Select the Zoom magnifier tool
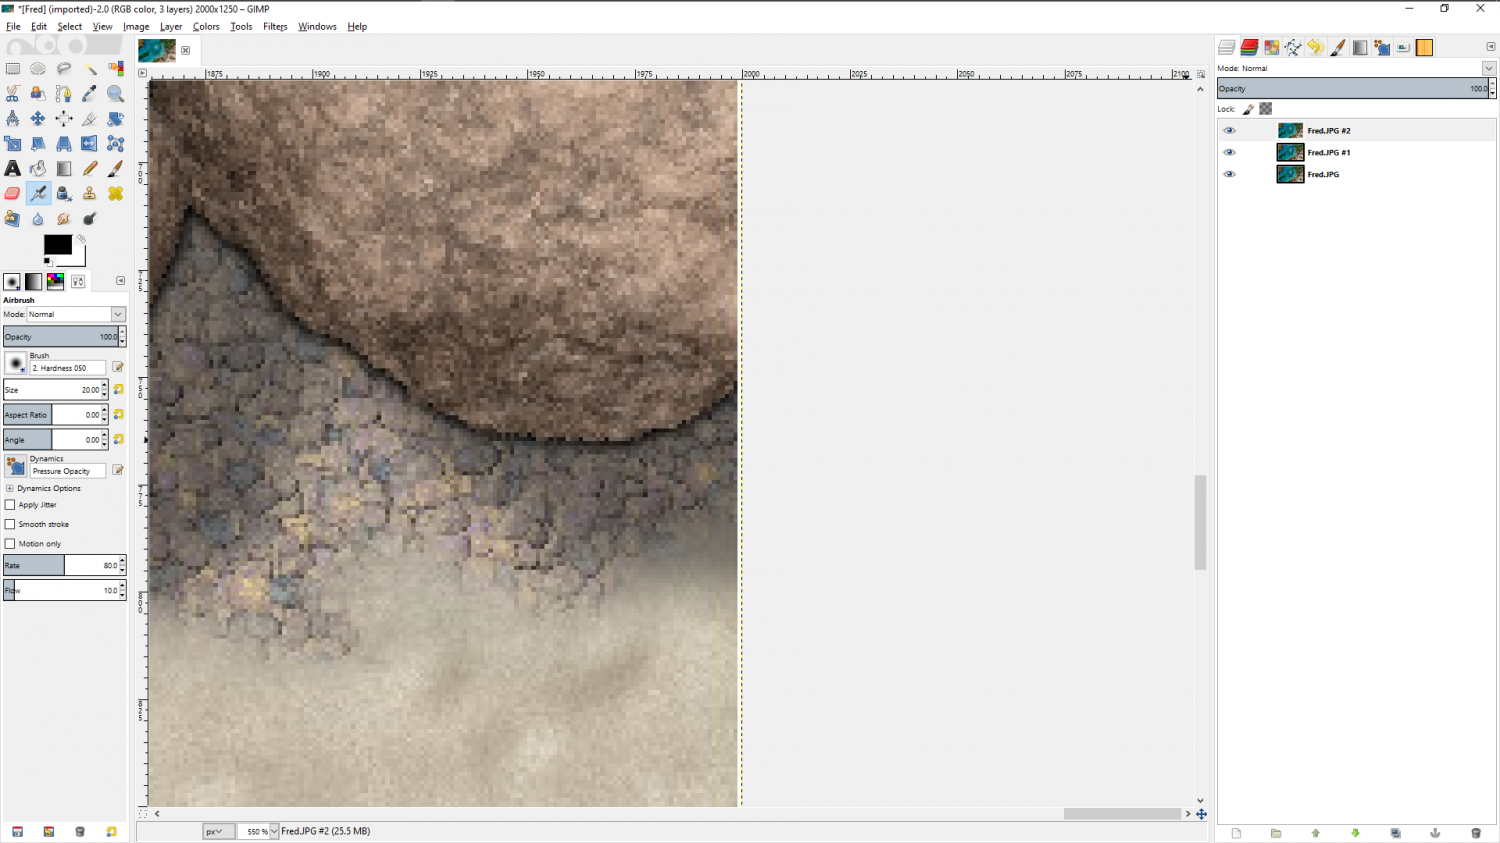1500x843 pixels. (116, 94)
